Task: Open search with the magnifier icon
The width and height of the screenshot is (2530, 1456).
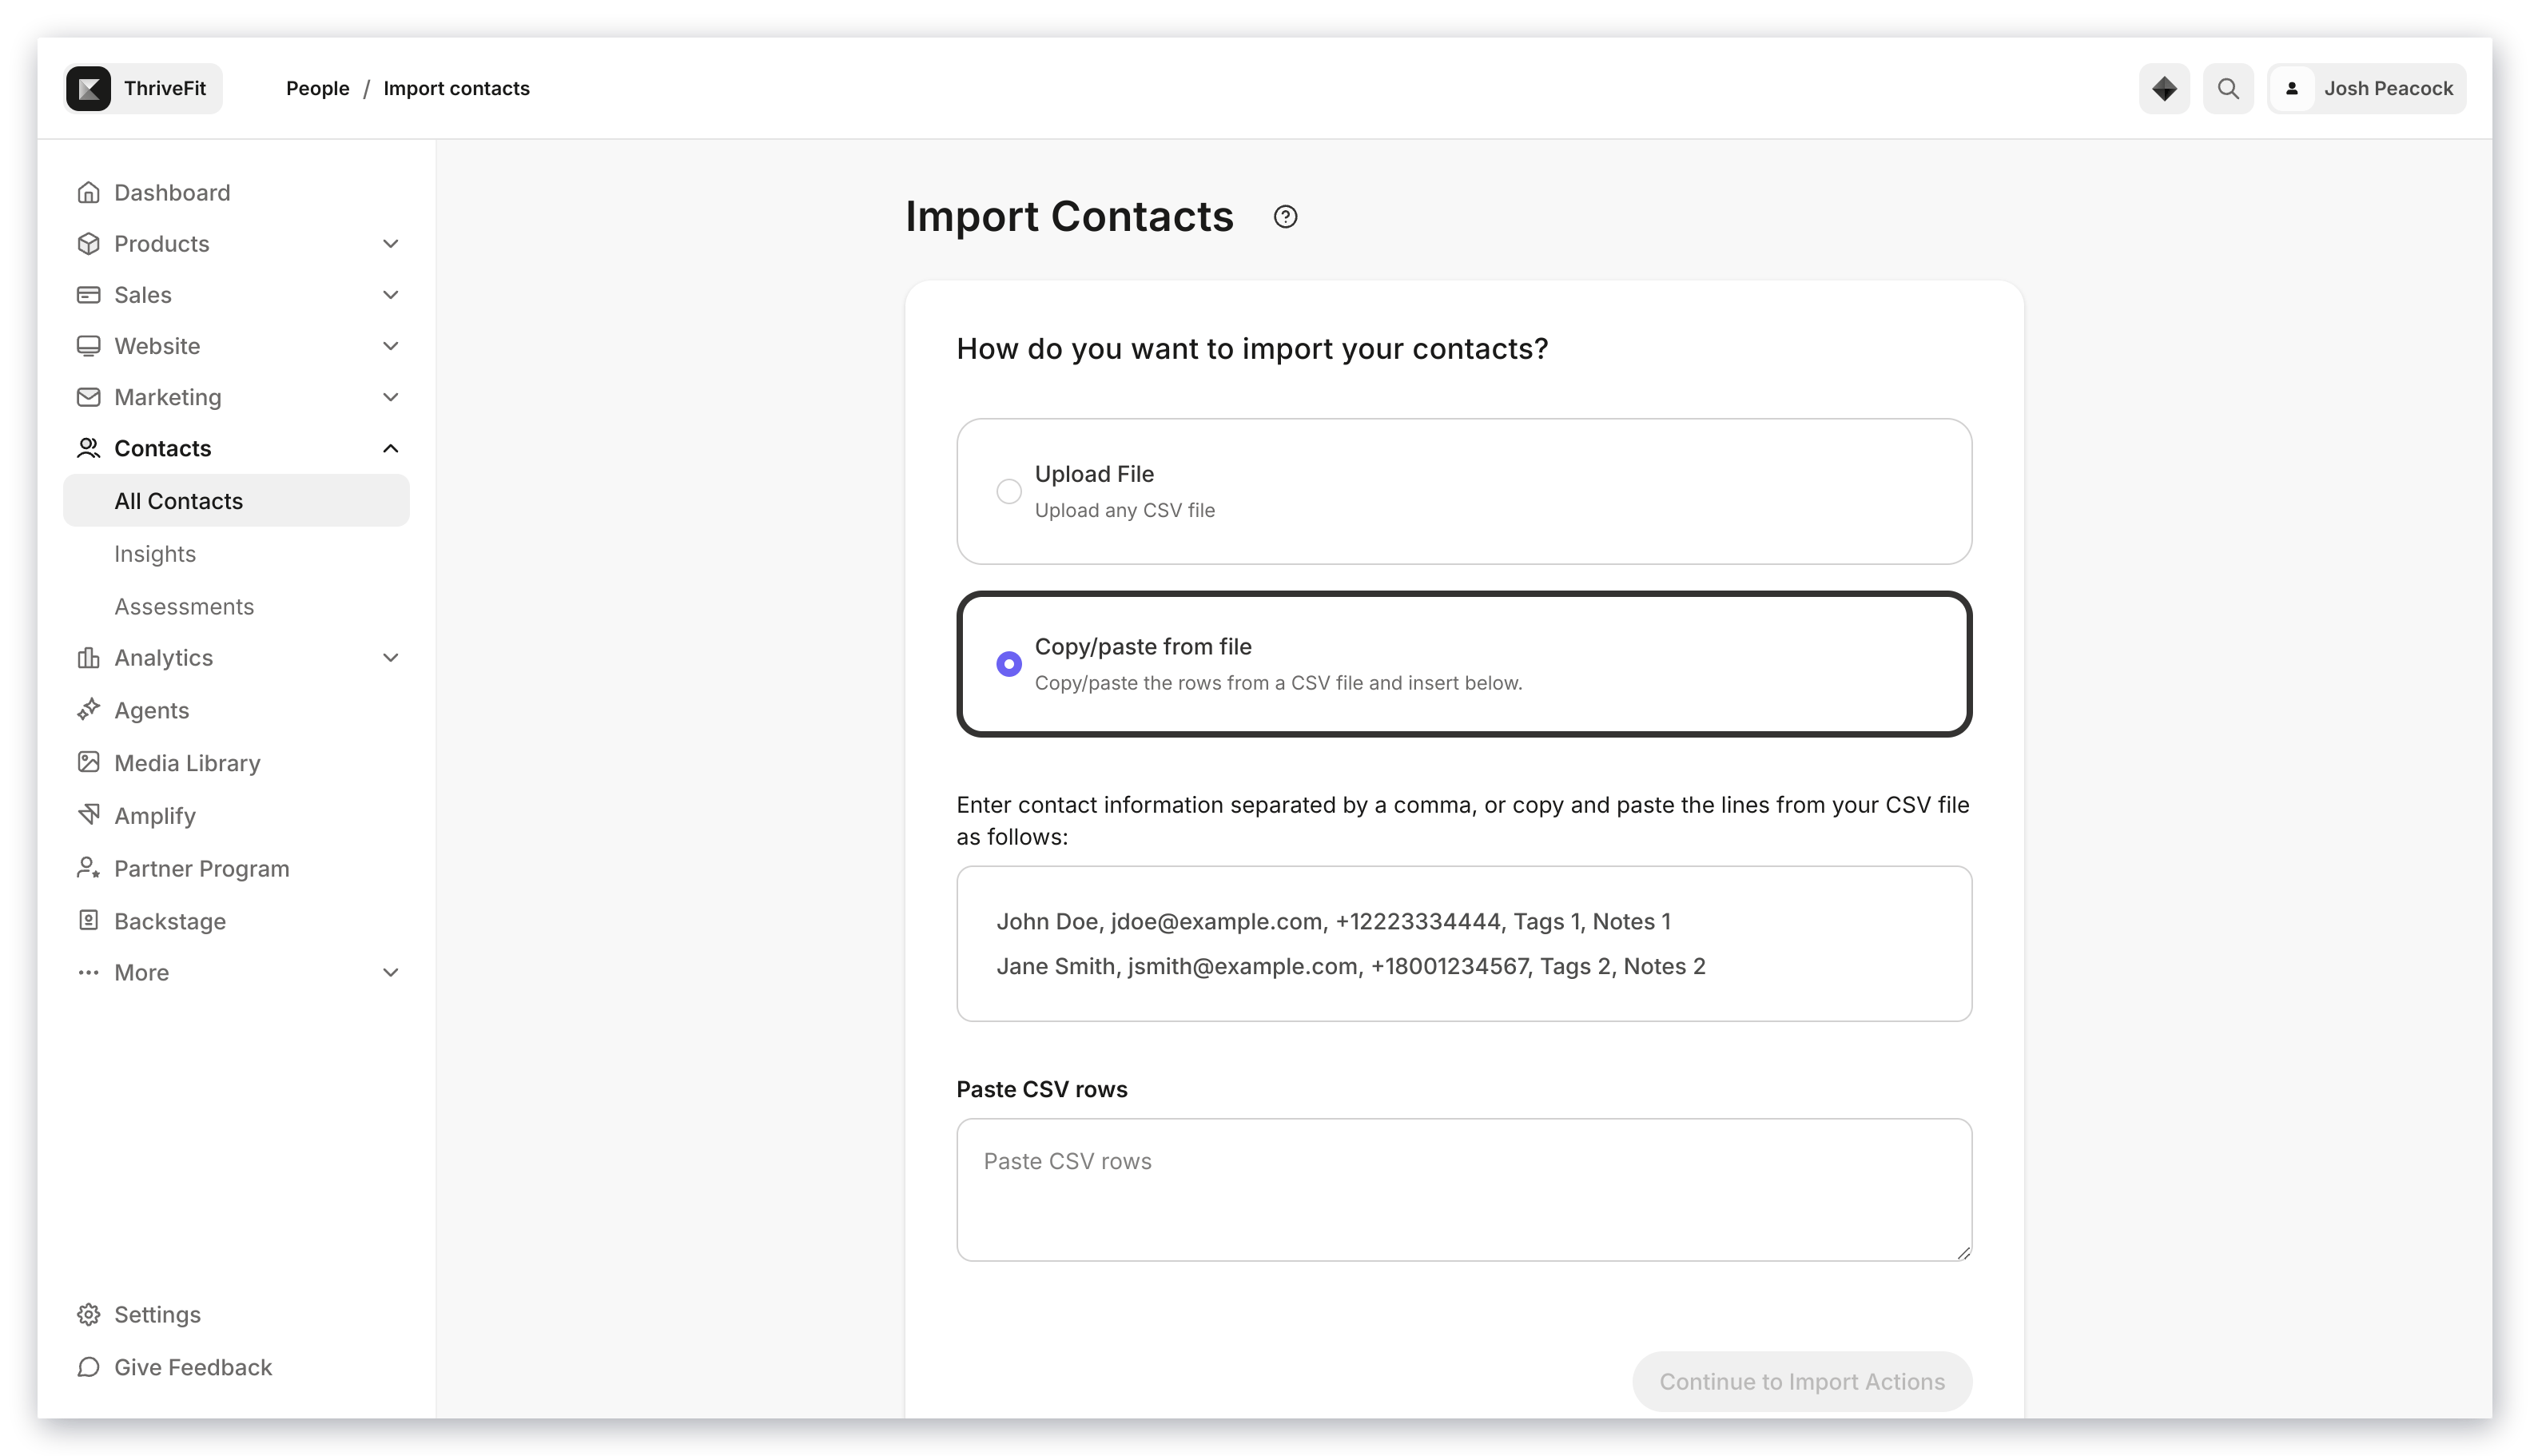Action: click(2227, 88)
